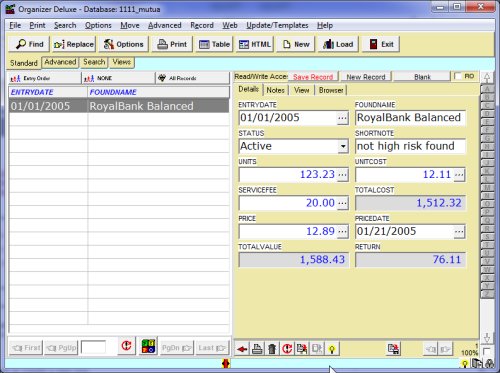Open the PRICEDATE ellipsis picker
The image size is (500, 373).
[x=459, y=231]
